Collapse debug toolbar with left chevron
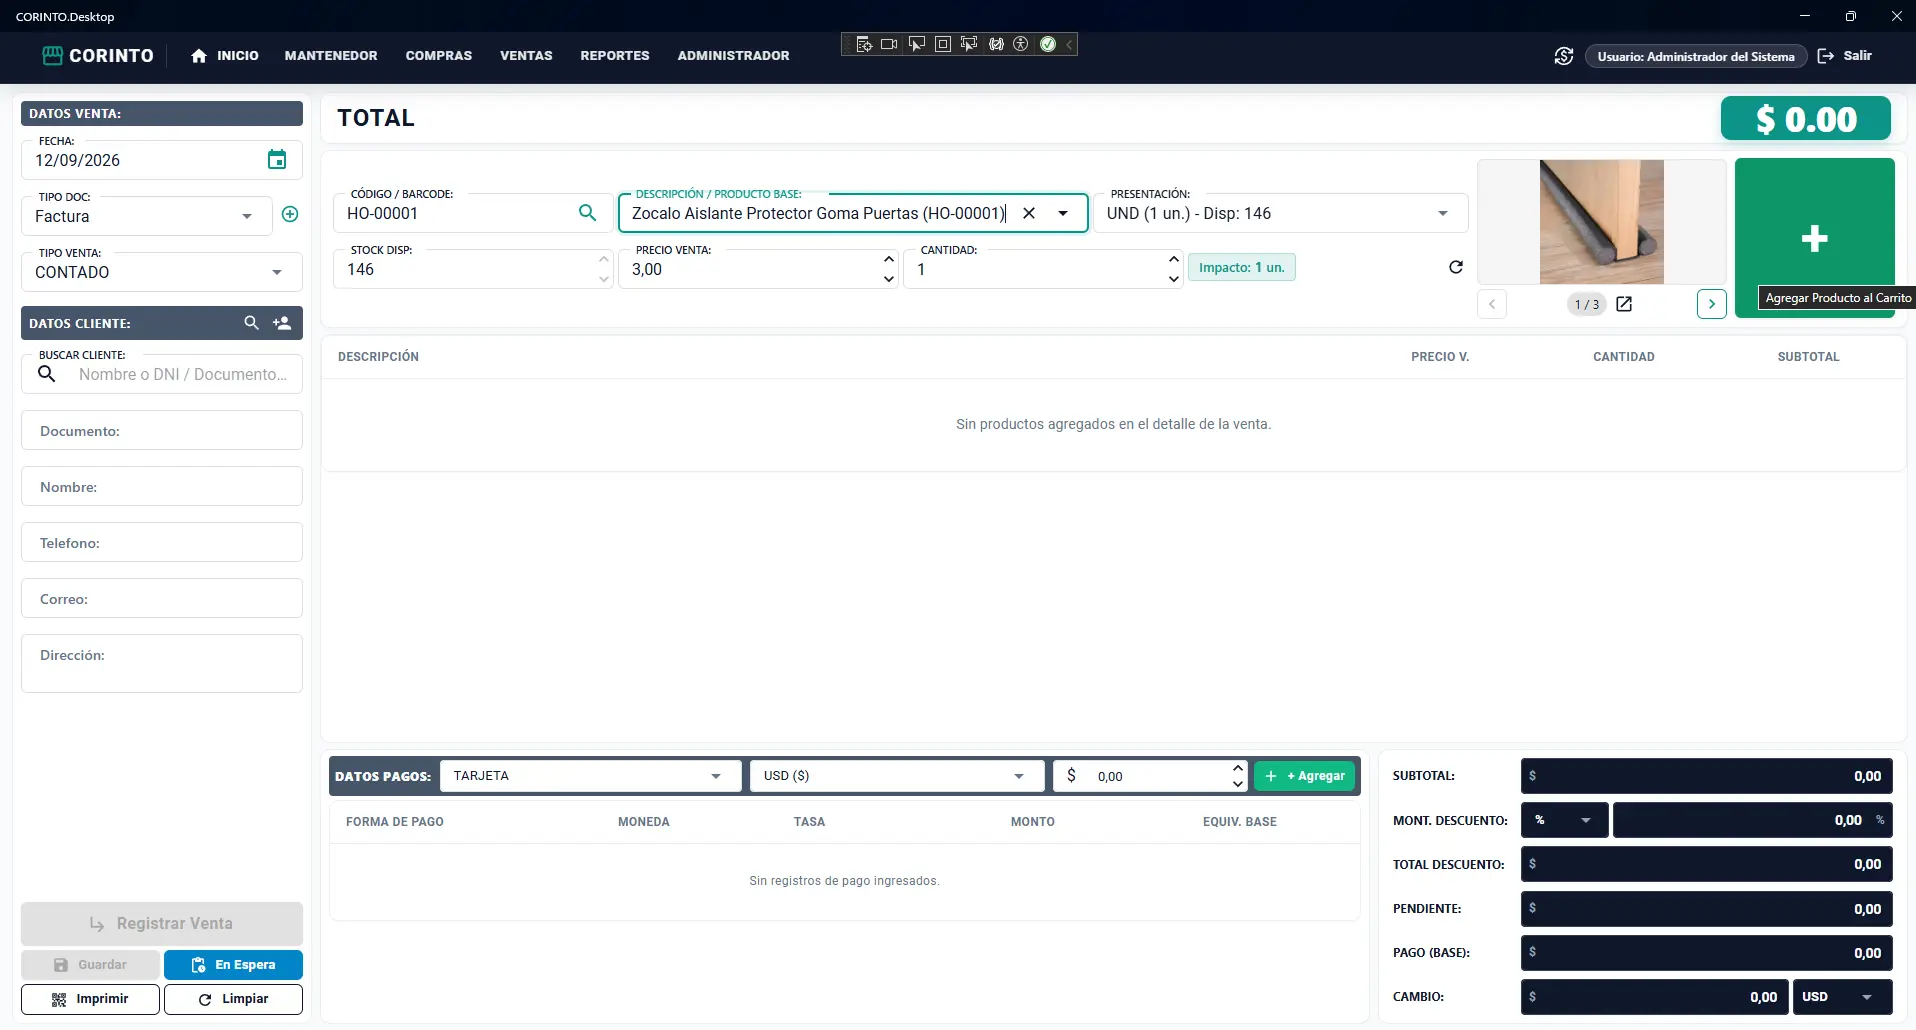 coord(1069,44)
